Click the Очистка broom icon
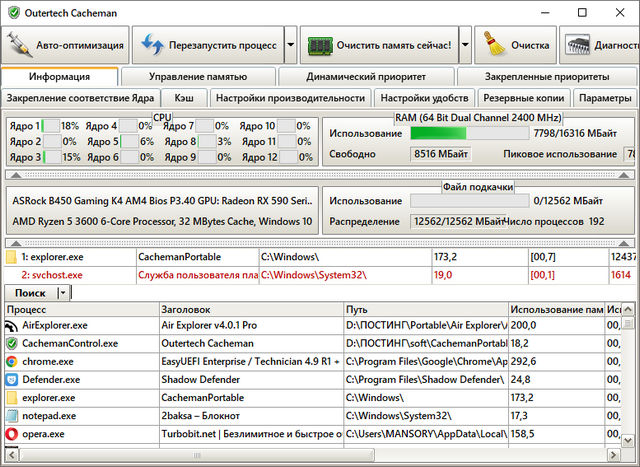Viewport: 640px width, 467px height. pos(492,45)
